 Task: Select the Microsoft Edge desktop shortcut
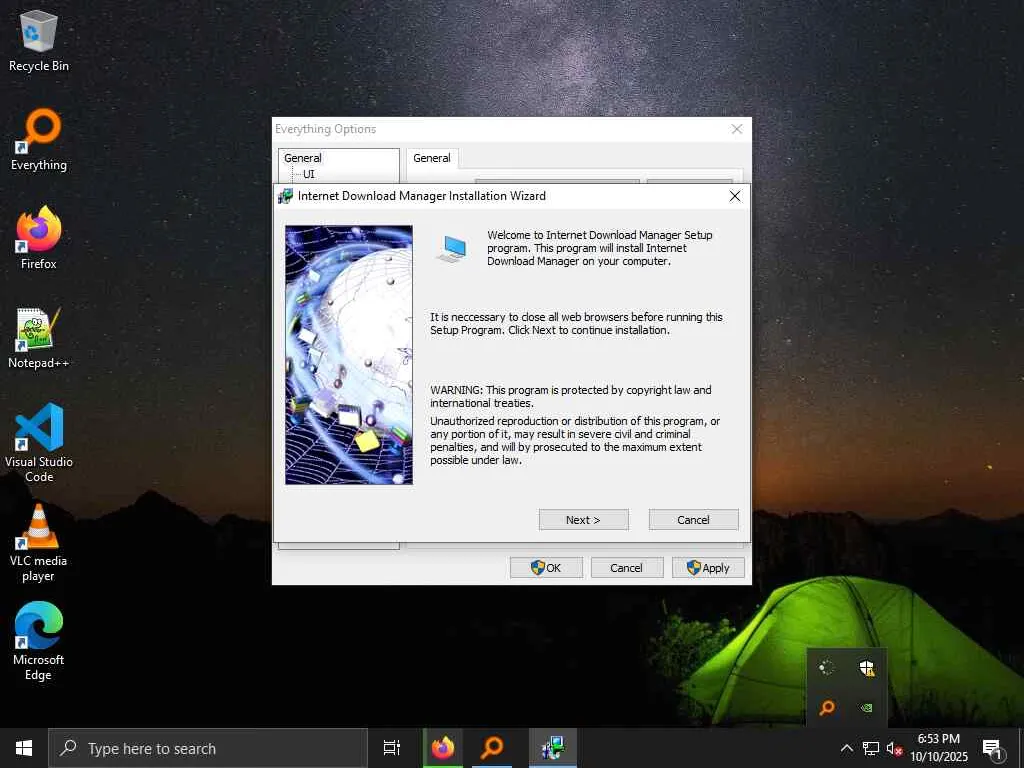(x=39, y=641)
